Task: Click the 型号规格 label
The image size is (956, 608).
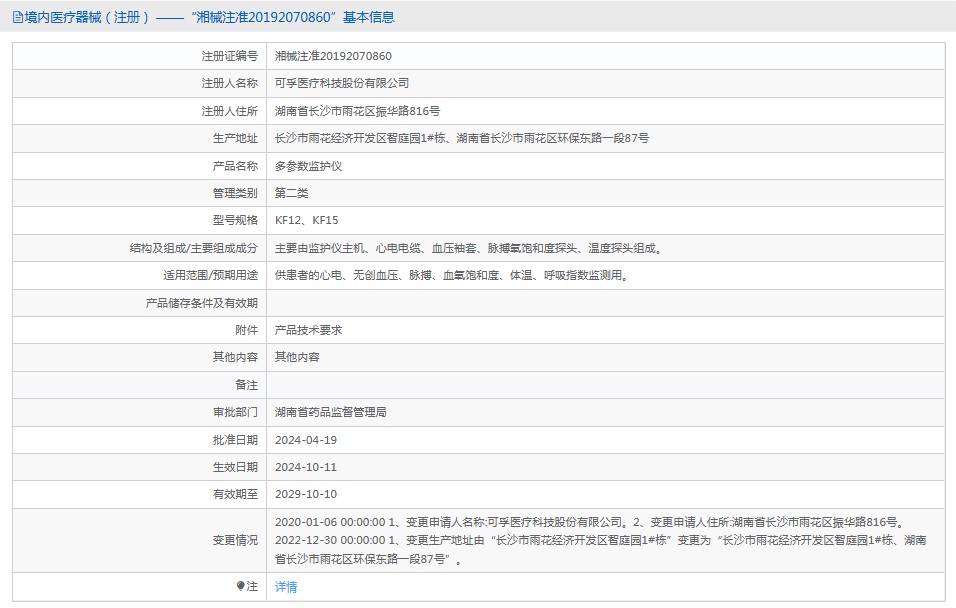Action: pos(235,220)
